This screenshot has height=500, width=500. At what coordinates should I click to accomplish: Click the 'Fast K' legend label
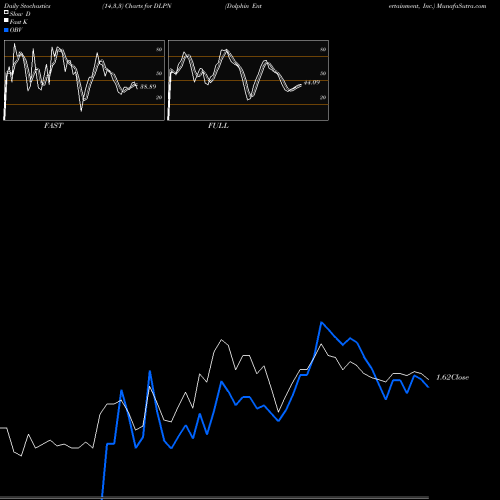[19, 22]
